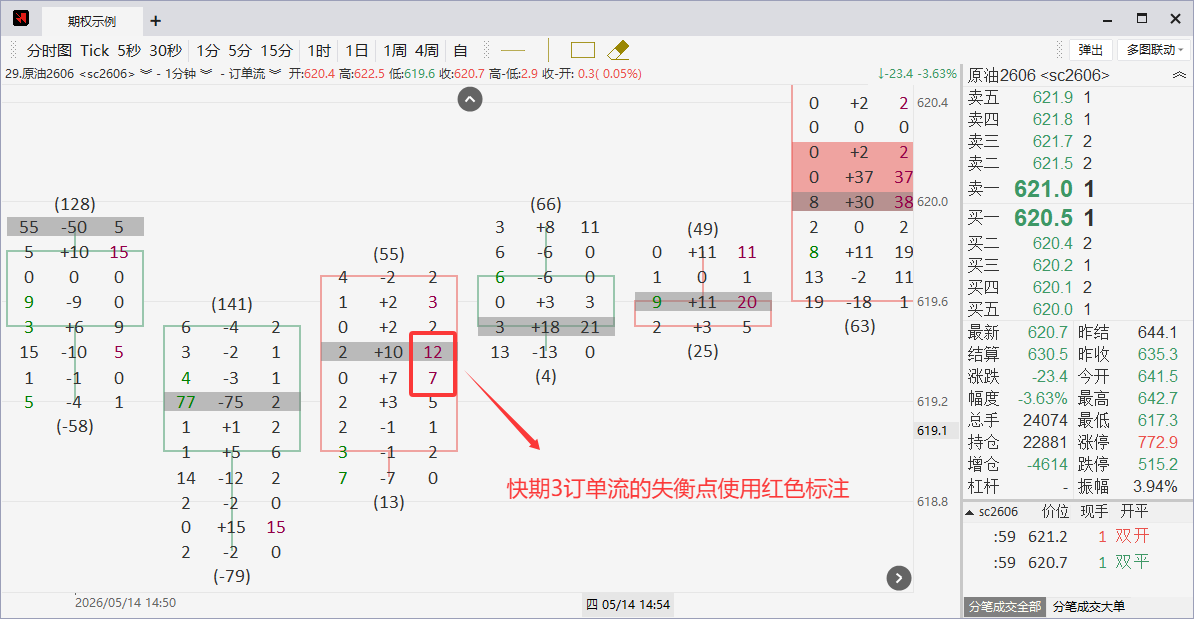The height and width of the screenshot is (619, 1194).
Task: Expand the sc2606 trade list triangle
Action: point(969,512)
